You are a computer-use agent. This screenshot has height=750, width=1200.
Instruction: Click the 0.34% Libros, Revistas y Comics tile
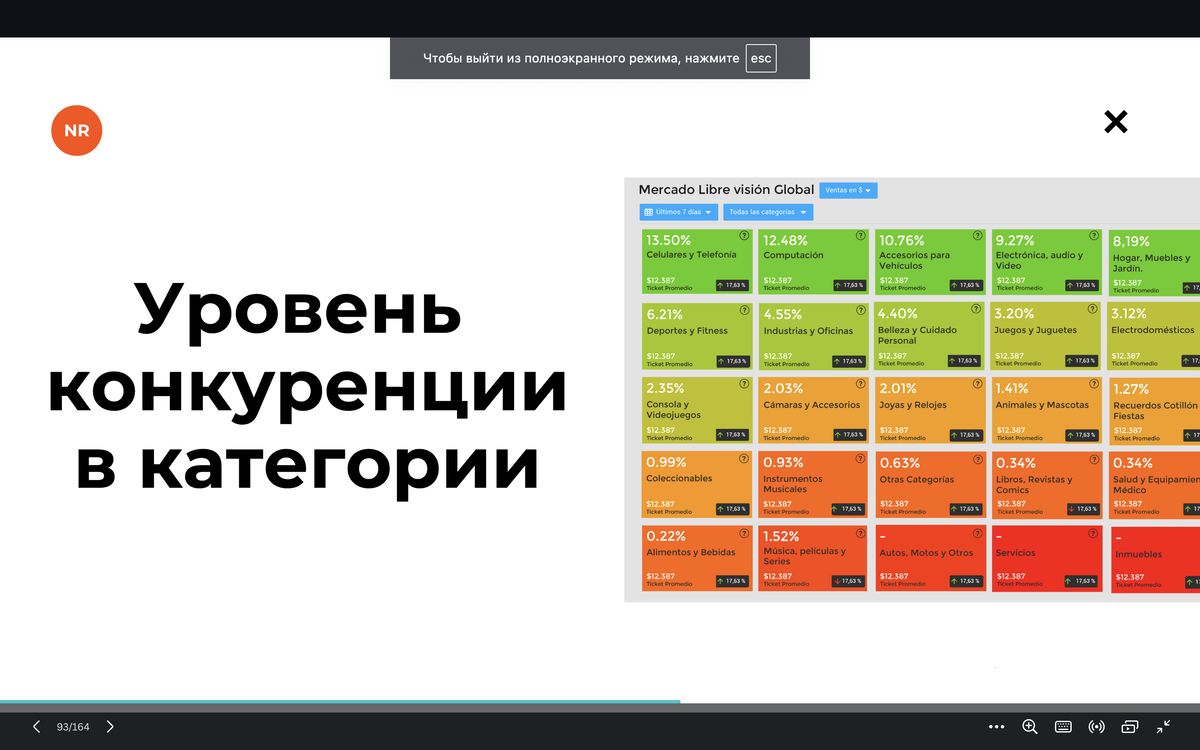click(x=1046, y=484)
